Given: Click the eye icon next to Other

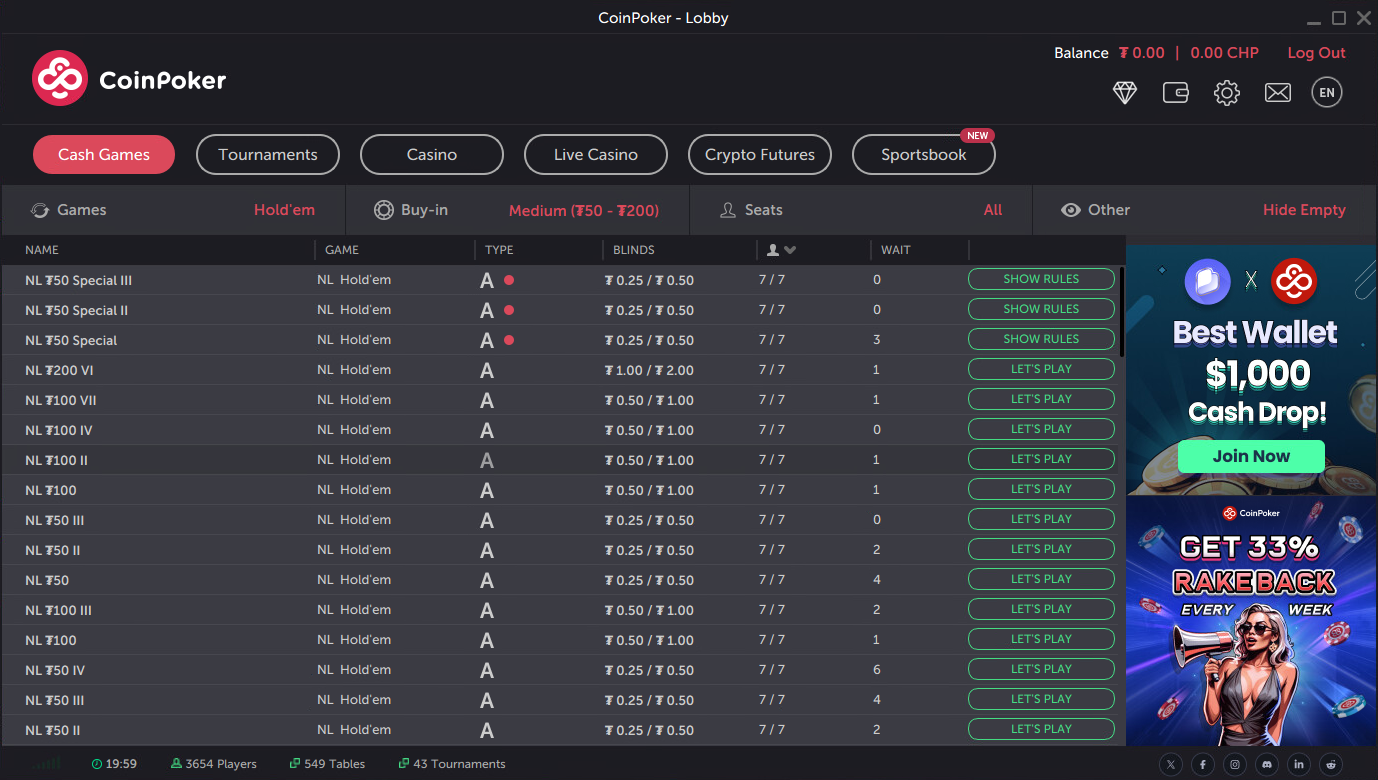Looking at the screenshot, I should 1071,210.
